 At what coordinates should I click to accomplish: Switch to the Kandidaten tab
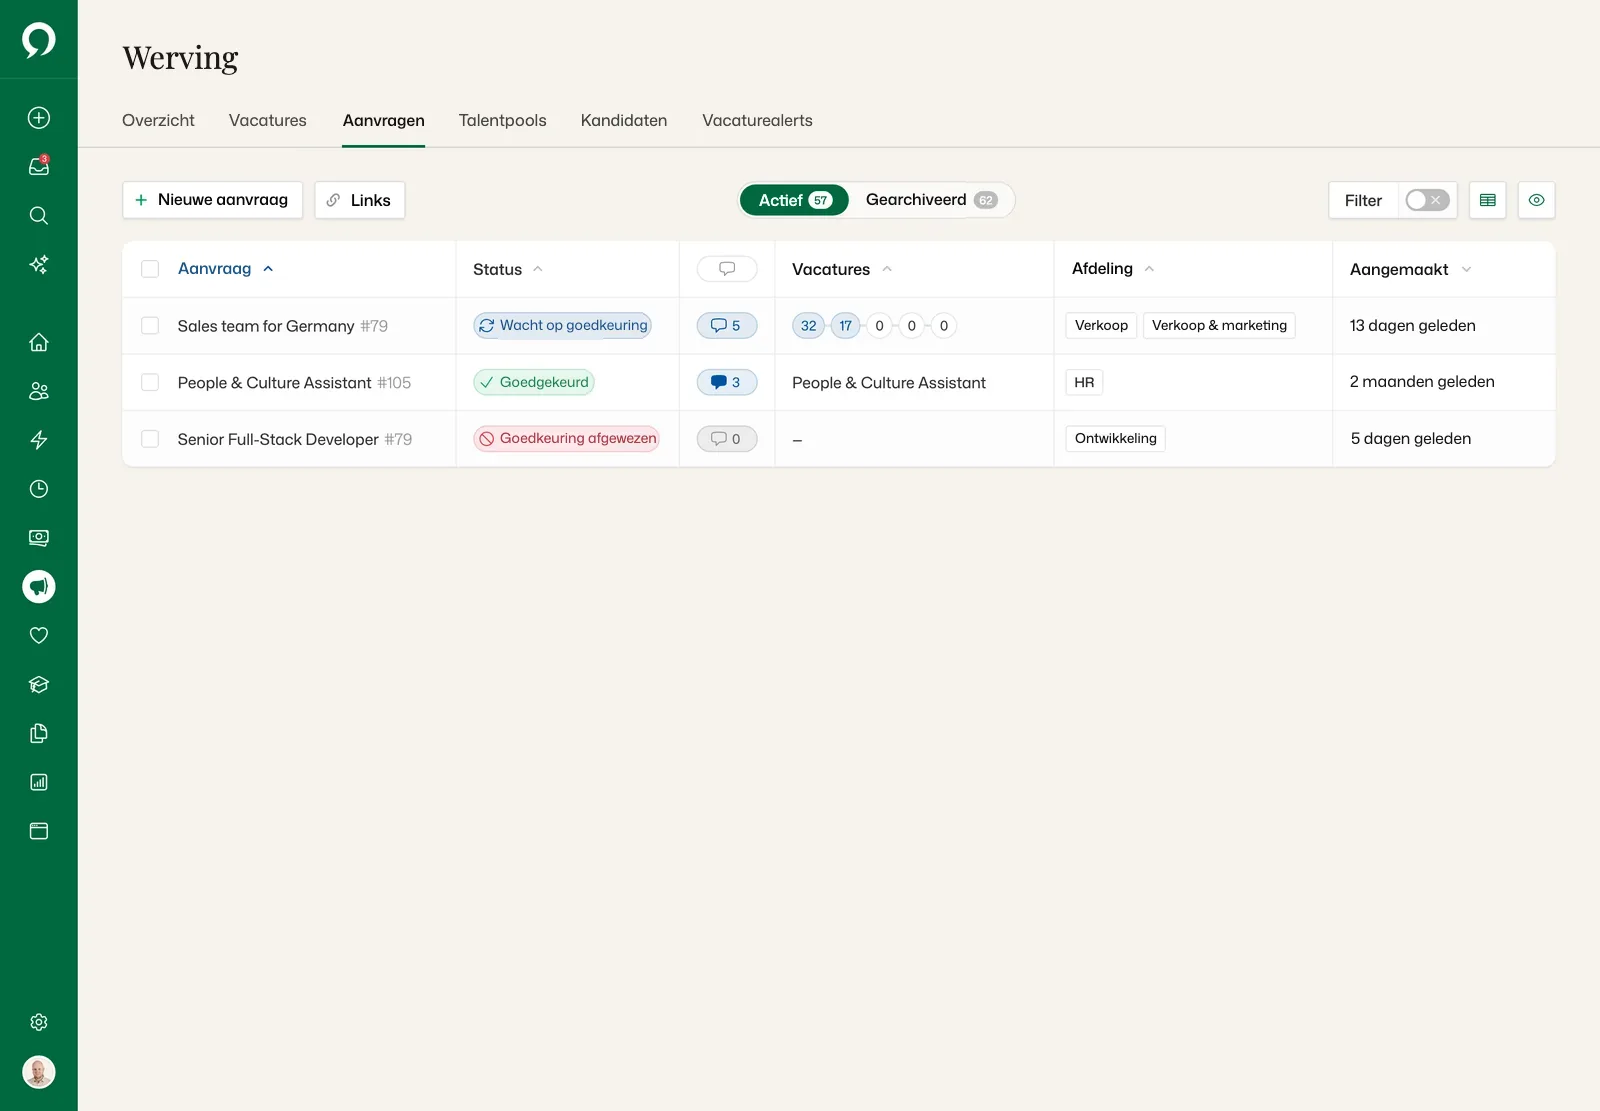[624, 120]
